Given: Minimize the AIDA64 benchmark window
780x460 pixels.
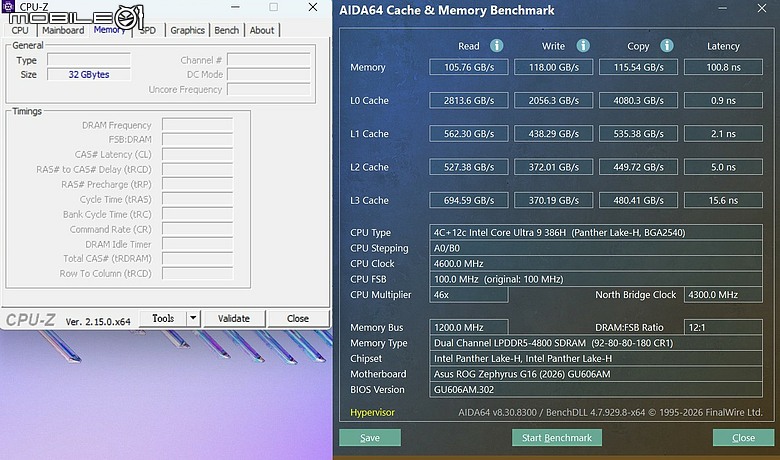Looking at the screenshot, I should click(722, 8).
